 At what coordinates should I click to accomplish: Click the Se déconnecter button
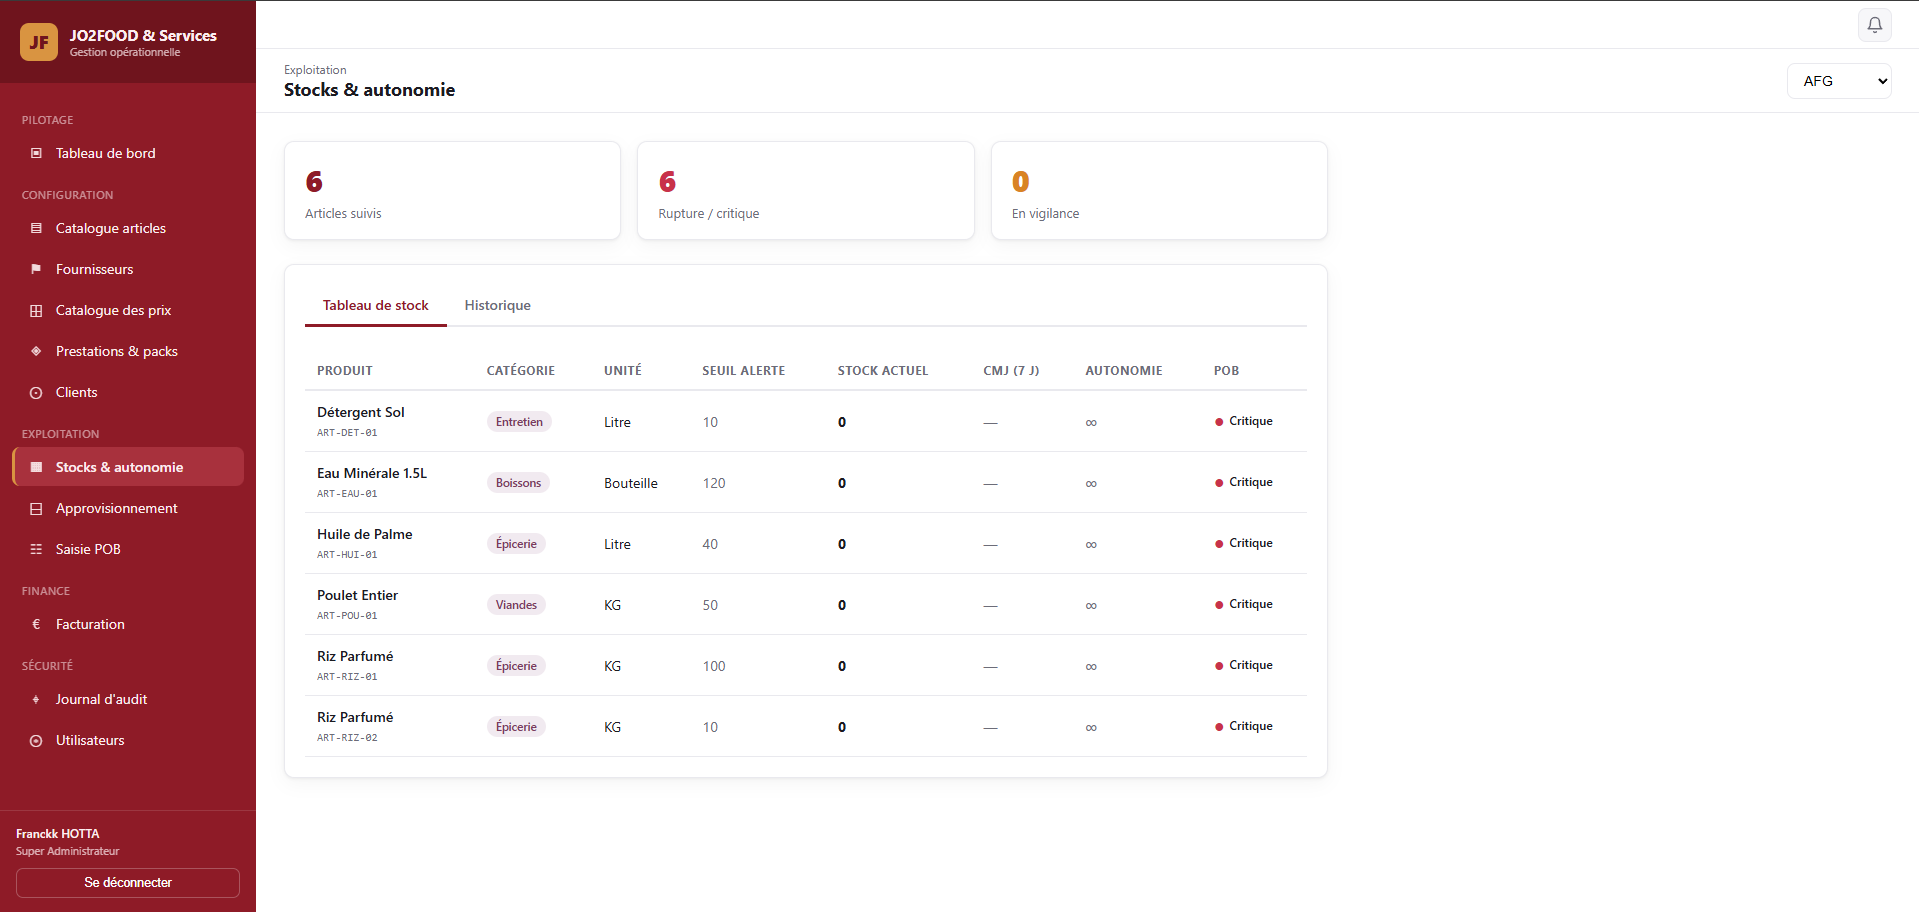pyautogui.click(x=128, y=882)
